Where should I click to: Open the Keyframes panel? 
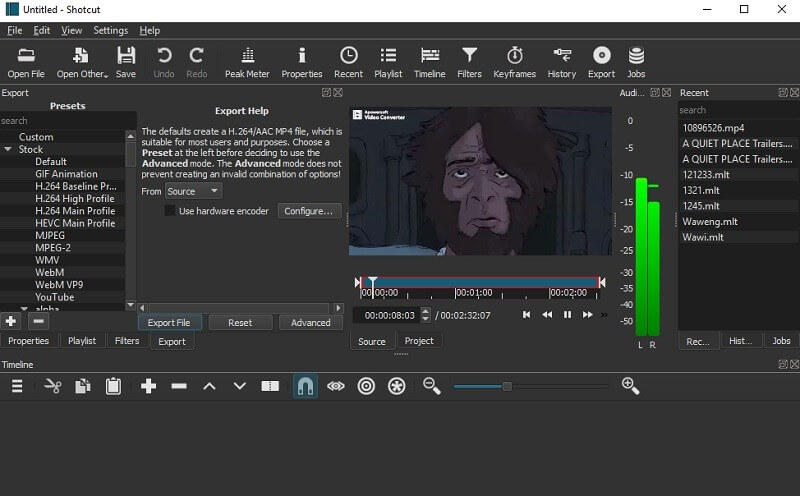tap(515, 61)
